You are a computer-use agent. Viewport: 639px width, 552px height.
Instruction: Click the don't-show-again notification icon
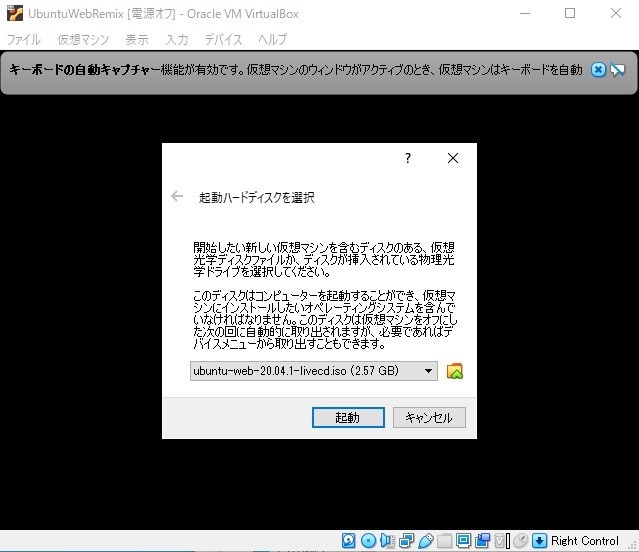[617, 70]
